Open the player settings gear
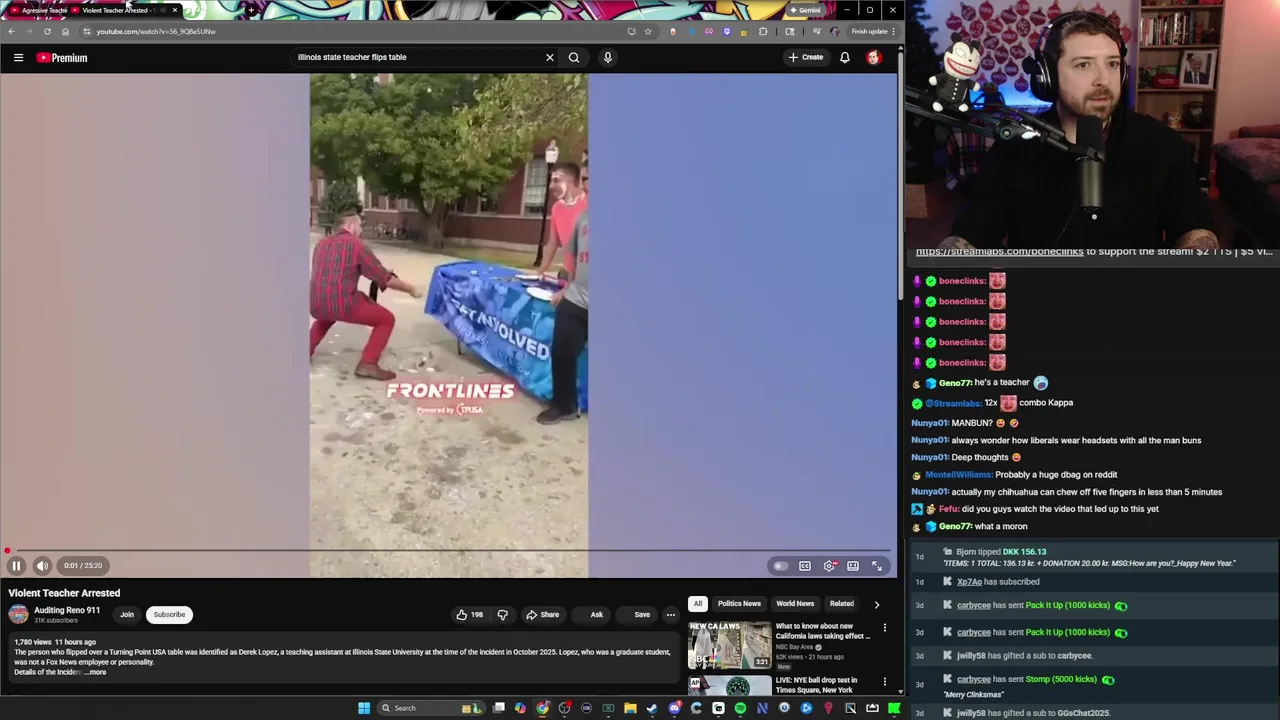Screen dimensions: 1280x720 coord(830,566)
